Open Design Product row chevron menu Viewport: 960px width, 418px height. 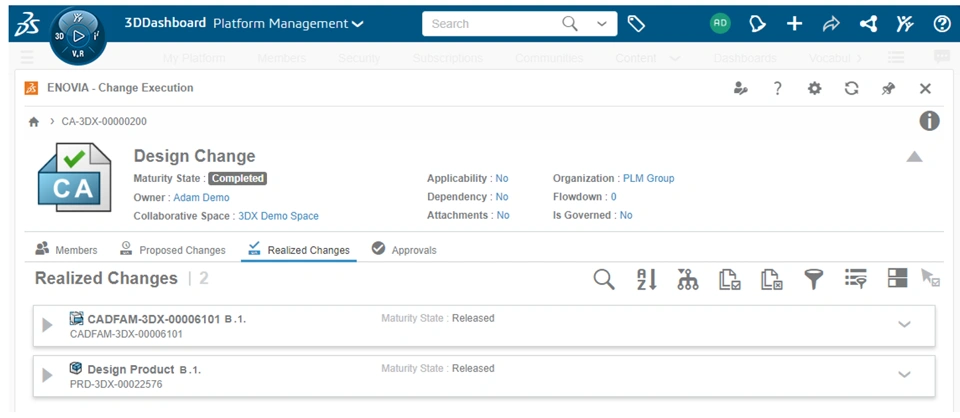904,375
